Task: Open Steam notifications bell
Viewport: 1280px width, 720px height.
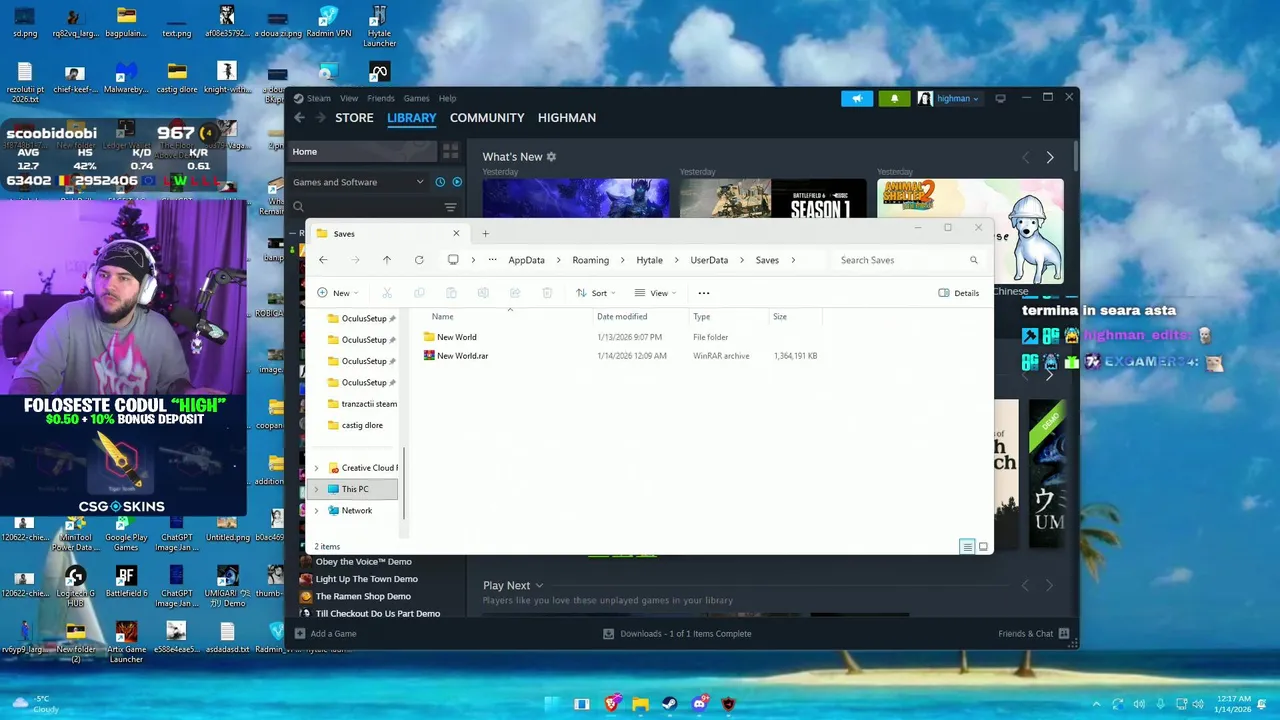Action: (x=894, y=98)
